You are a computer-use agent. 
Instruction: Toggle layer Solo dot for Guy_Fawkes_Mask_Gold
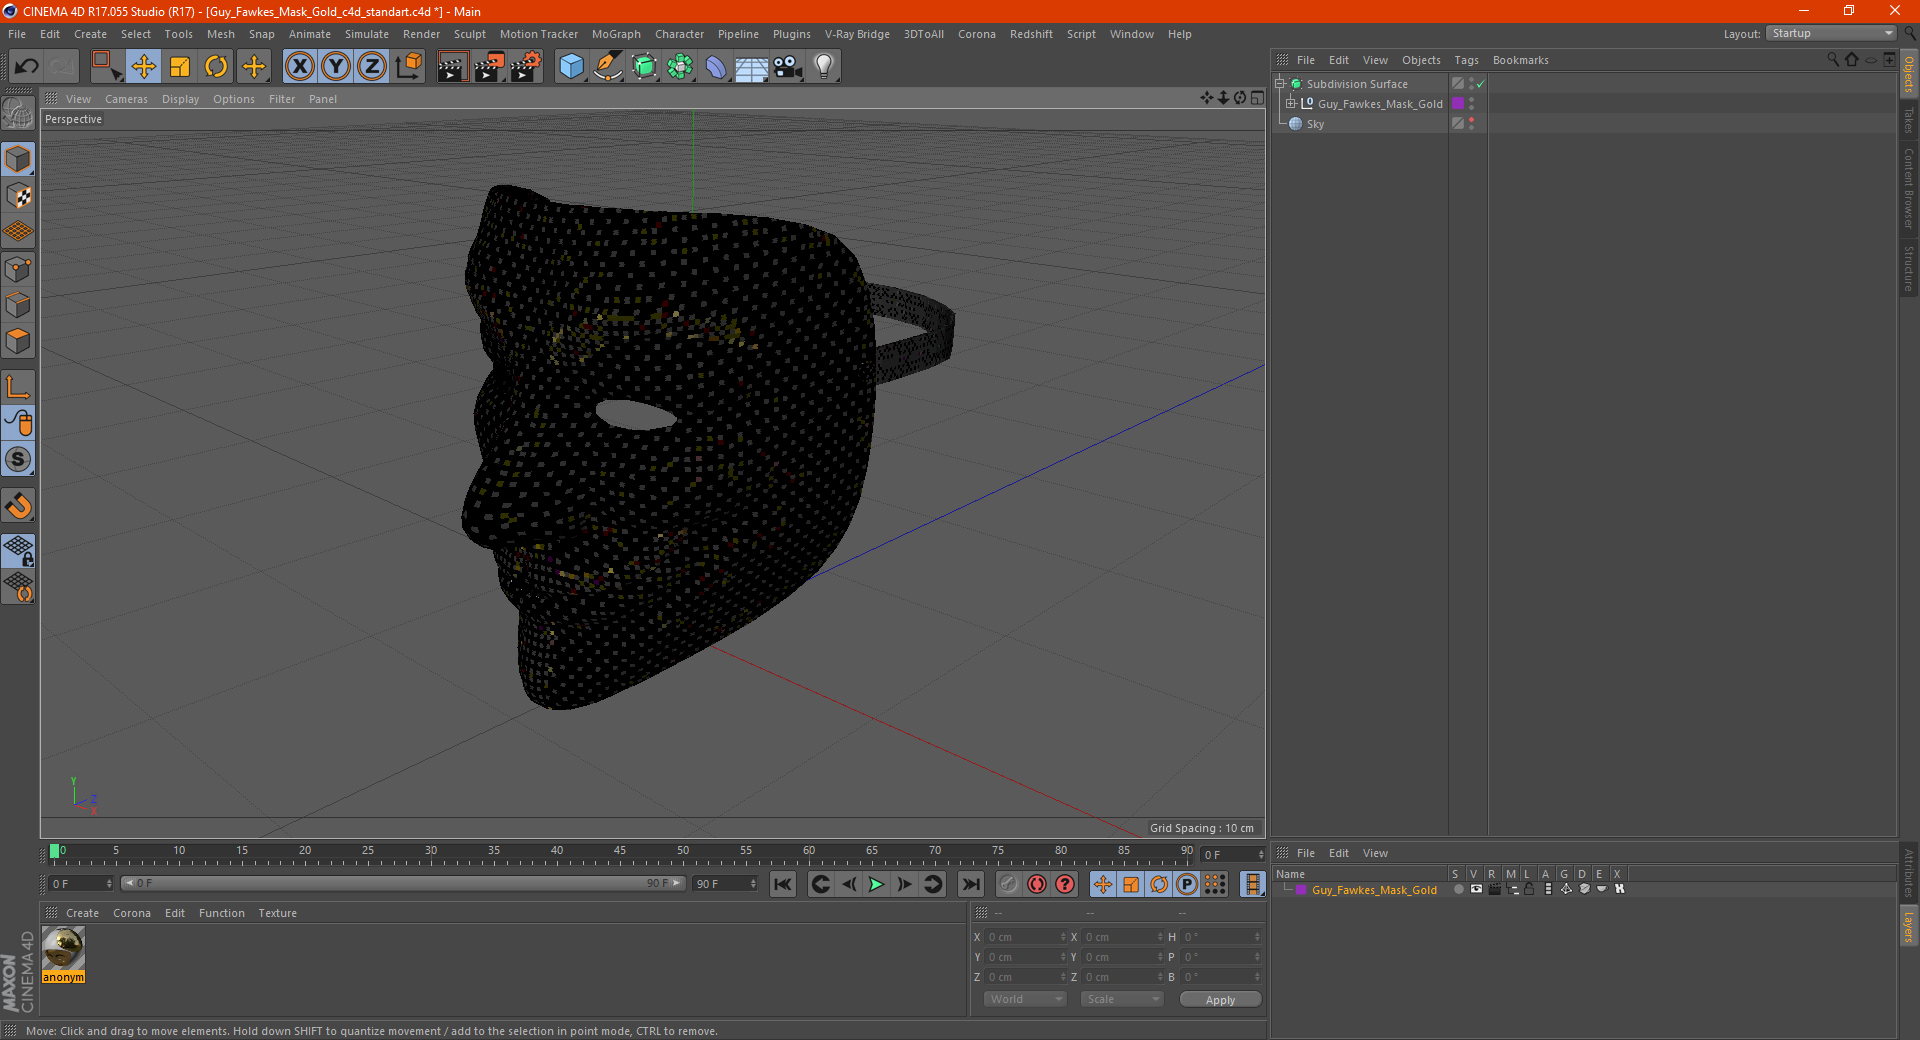coord(1458,889)
